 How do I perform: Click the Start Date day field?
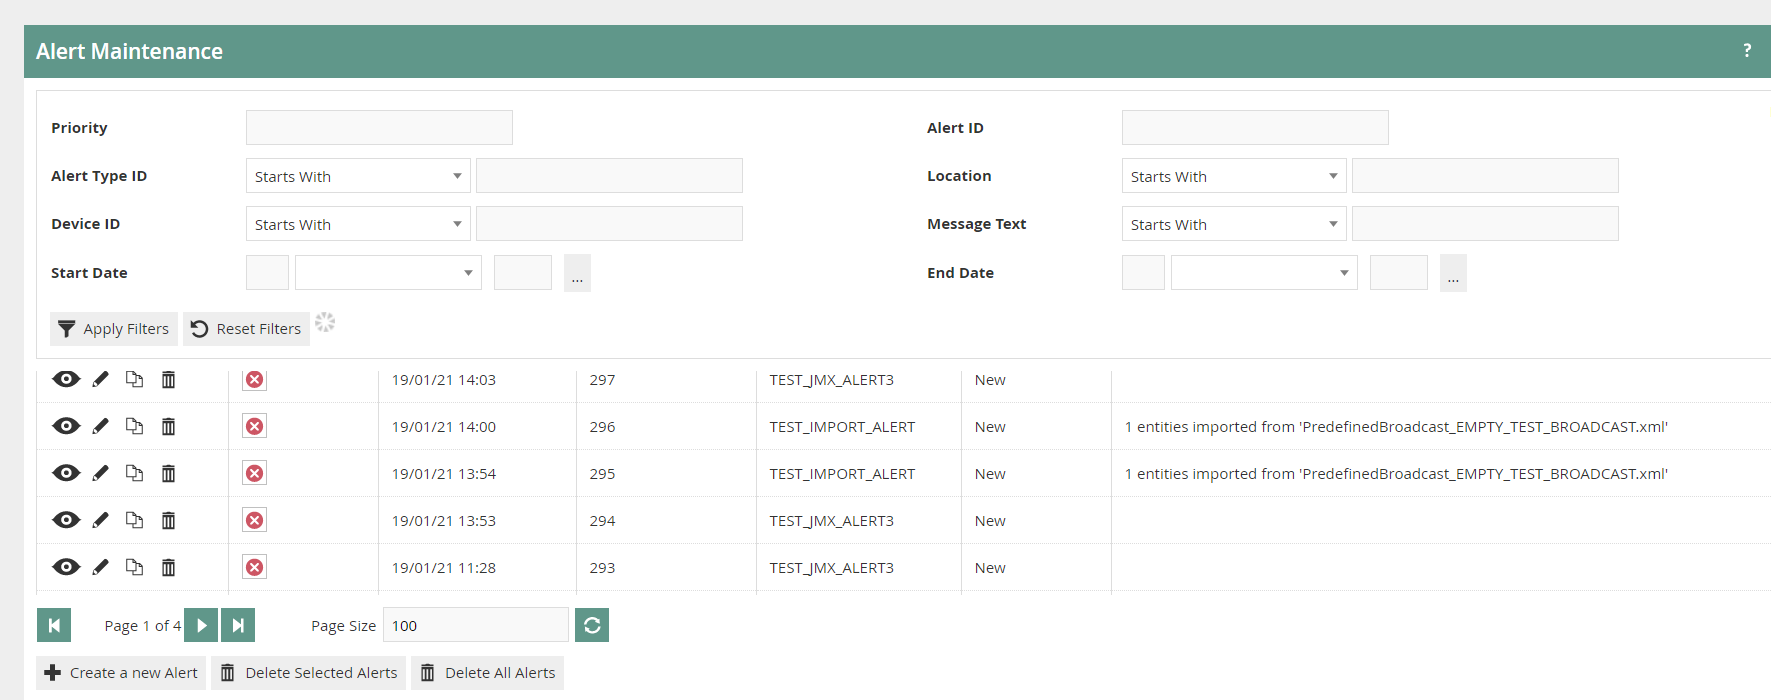tap(267, 272)
